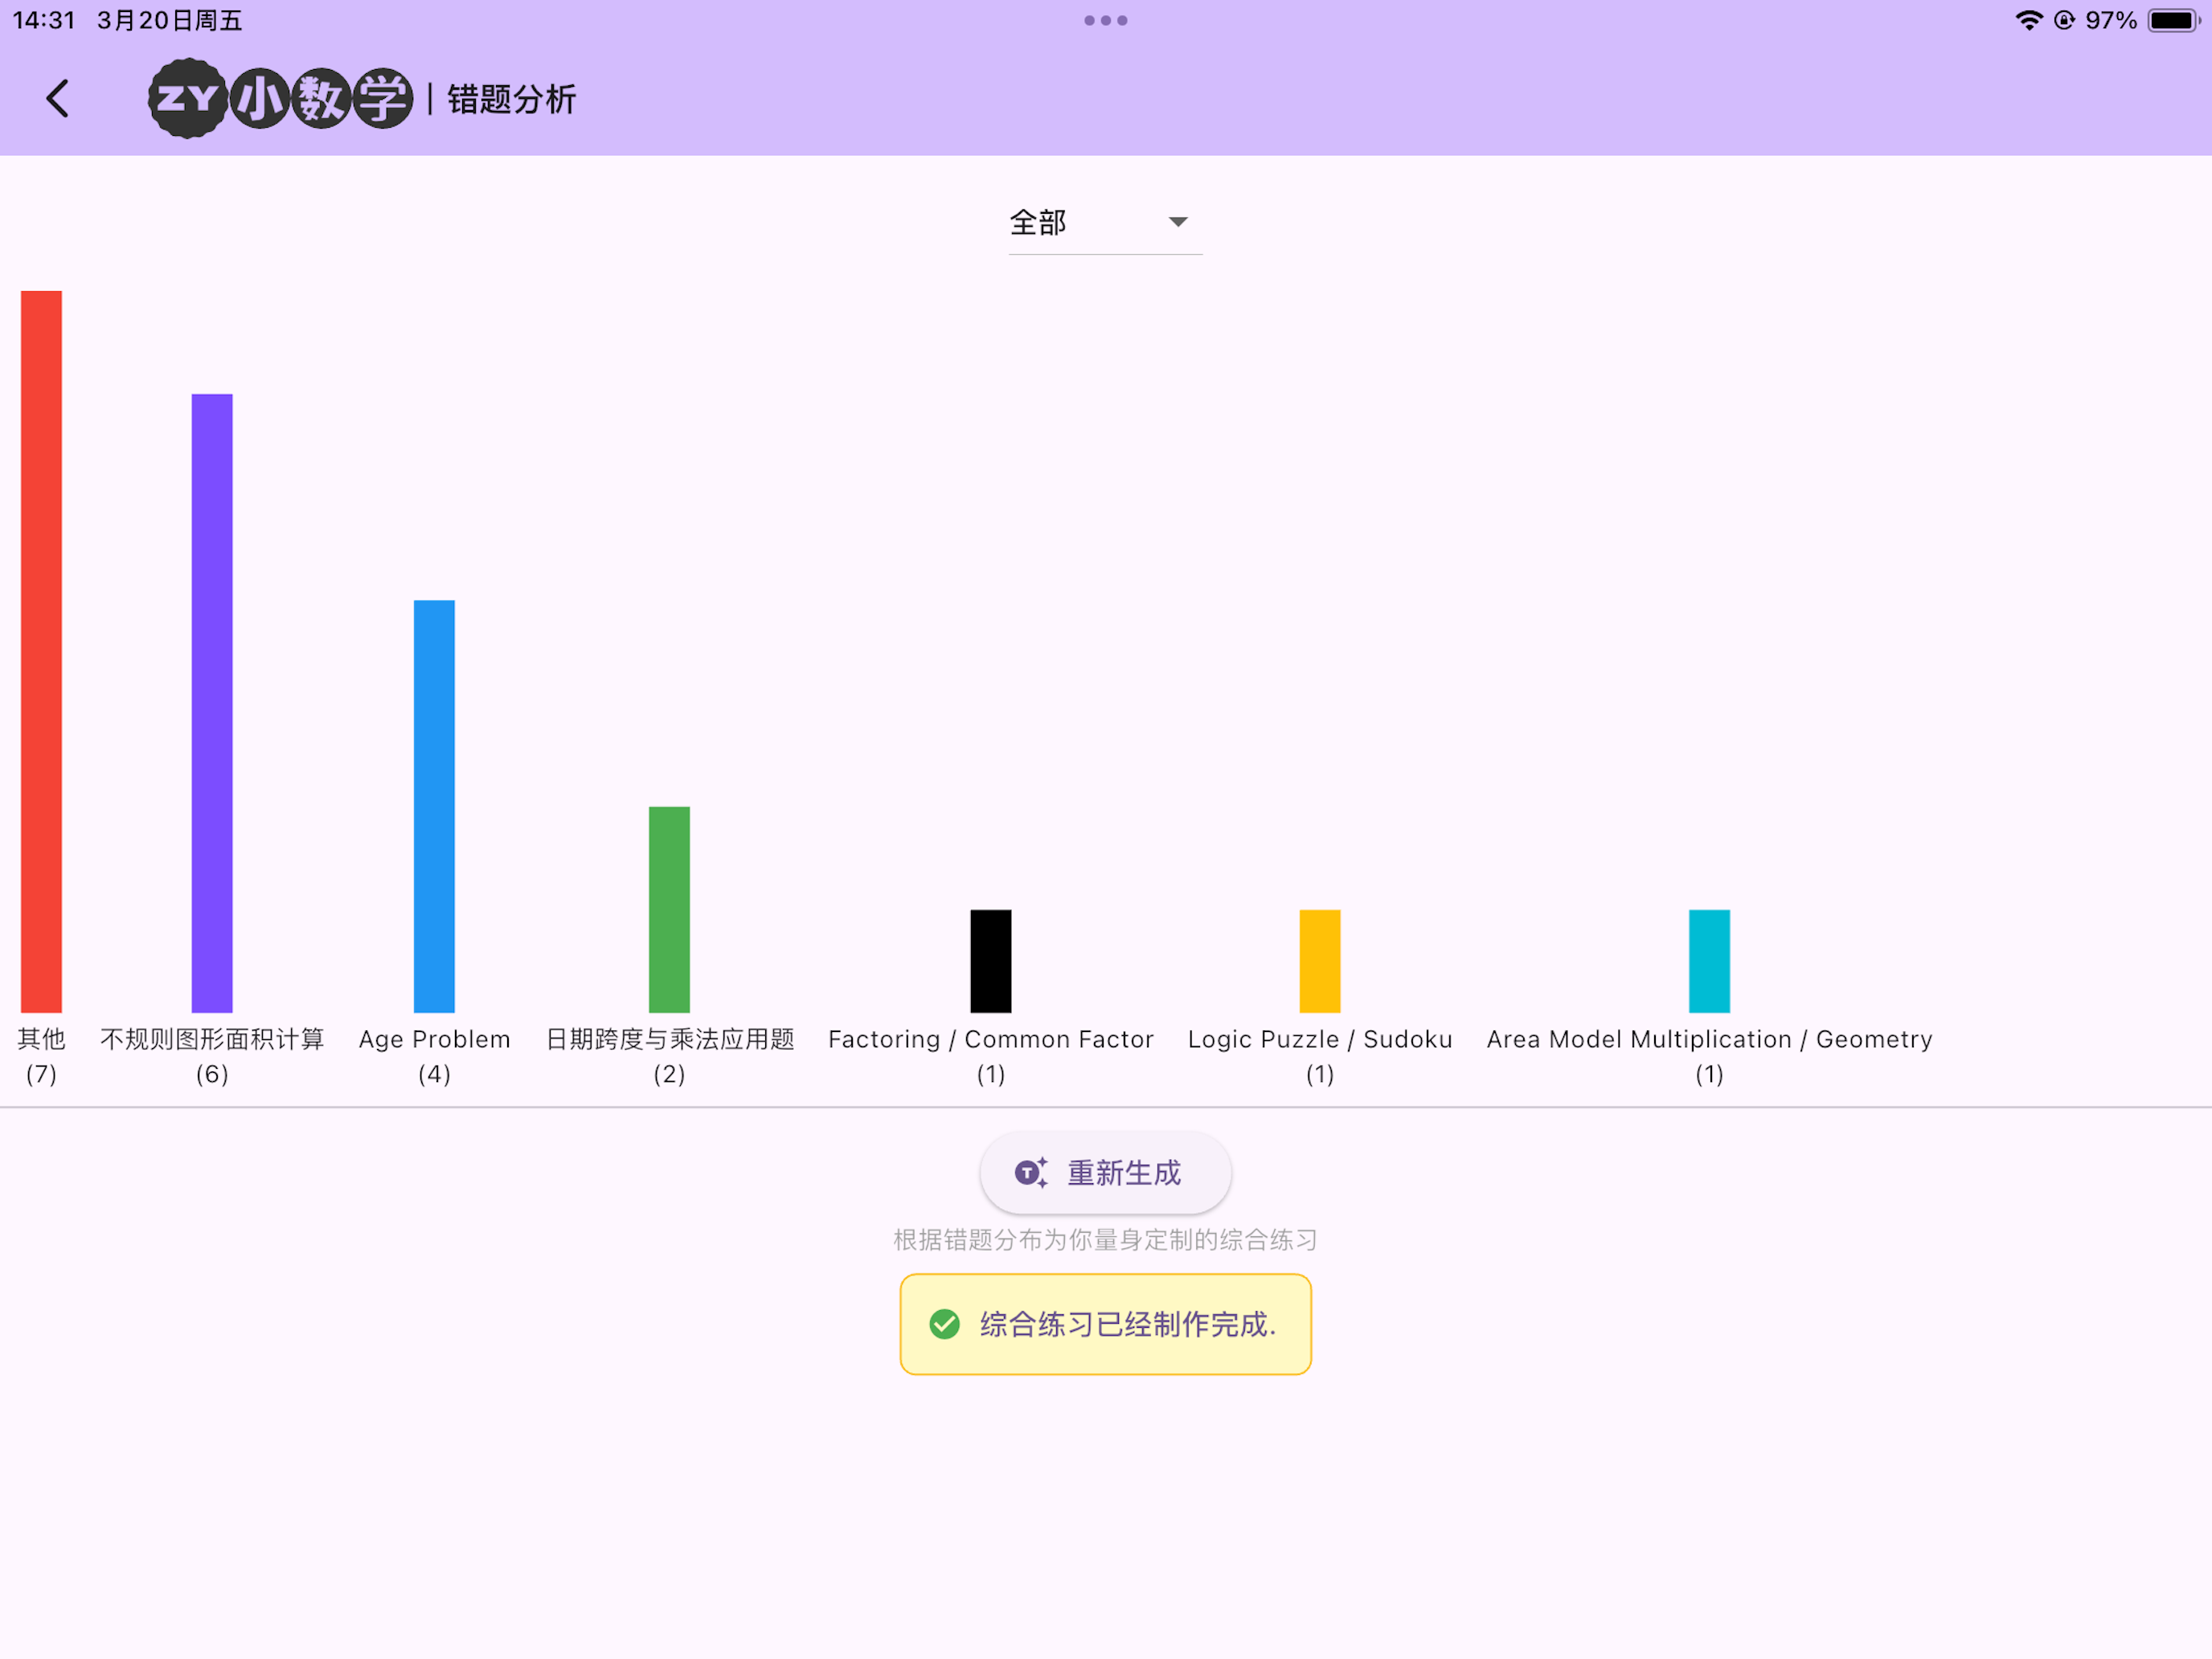The width and height of the screenshot is (2212, 1659).
Task: Click the Factoring / Common Factor label
Action: point(991,1040)
